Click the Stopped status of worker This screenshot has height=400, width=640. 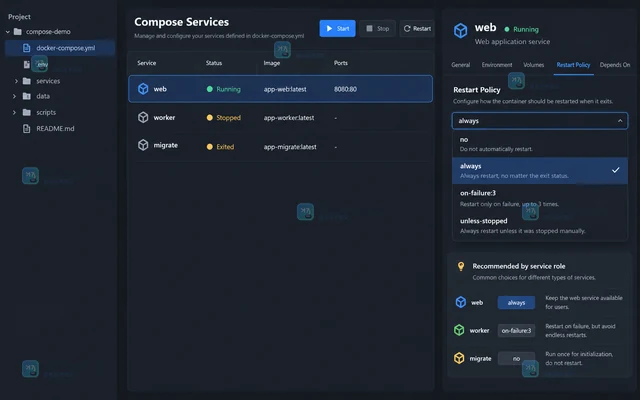224,118
